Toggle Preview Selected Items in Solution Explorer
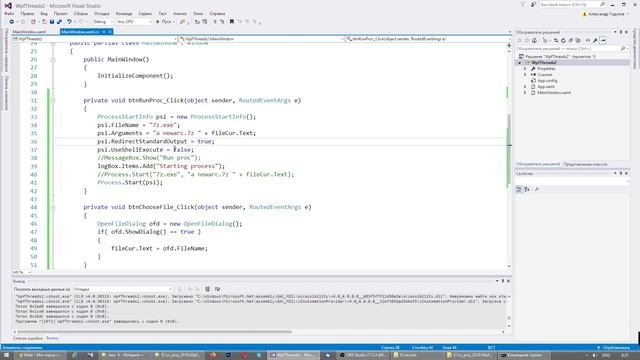 (x=603, y=40)
